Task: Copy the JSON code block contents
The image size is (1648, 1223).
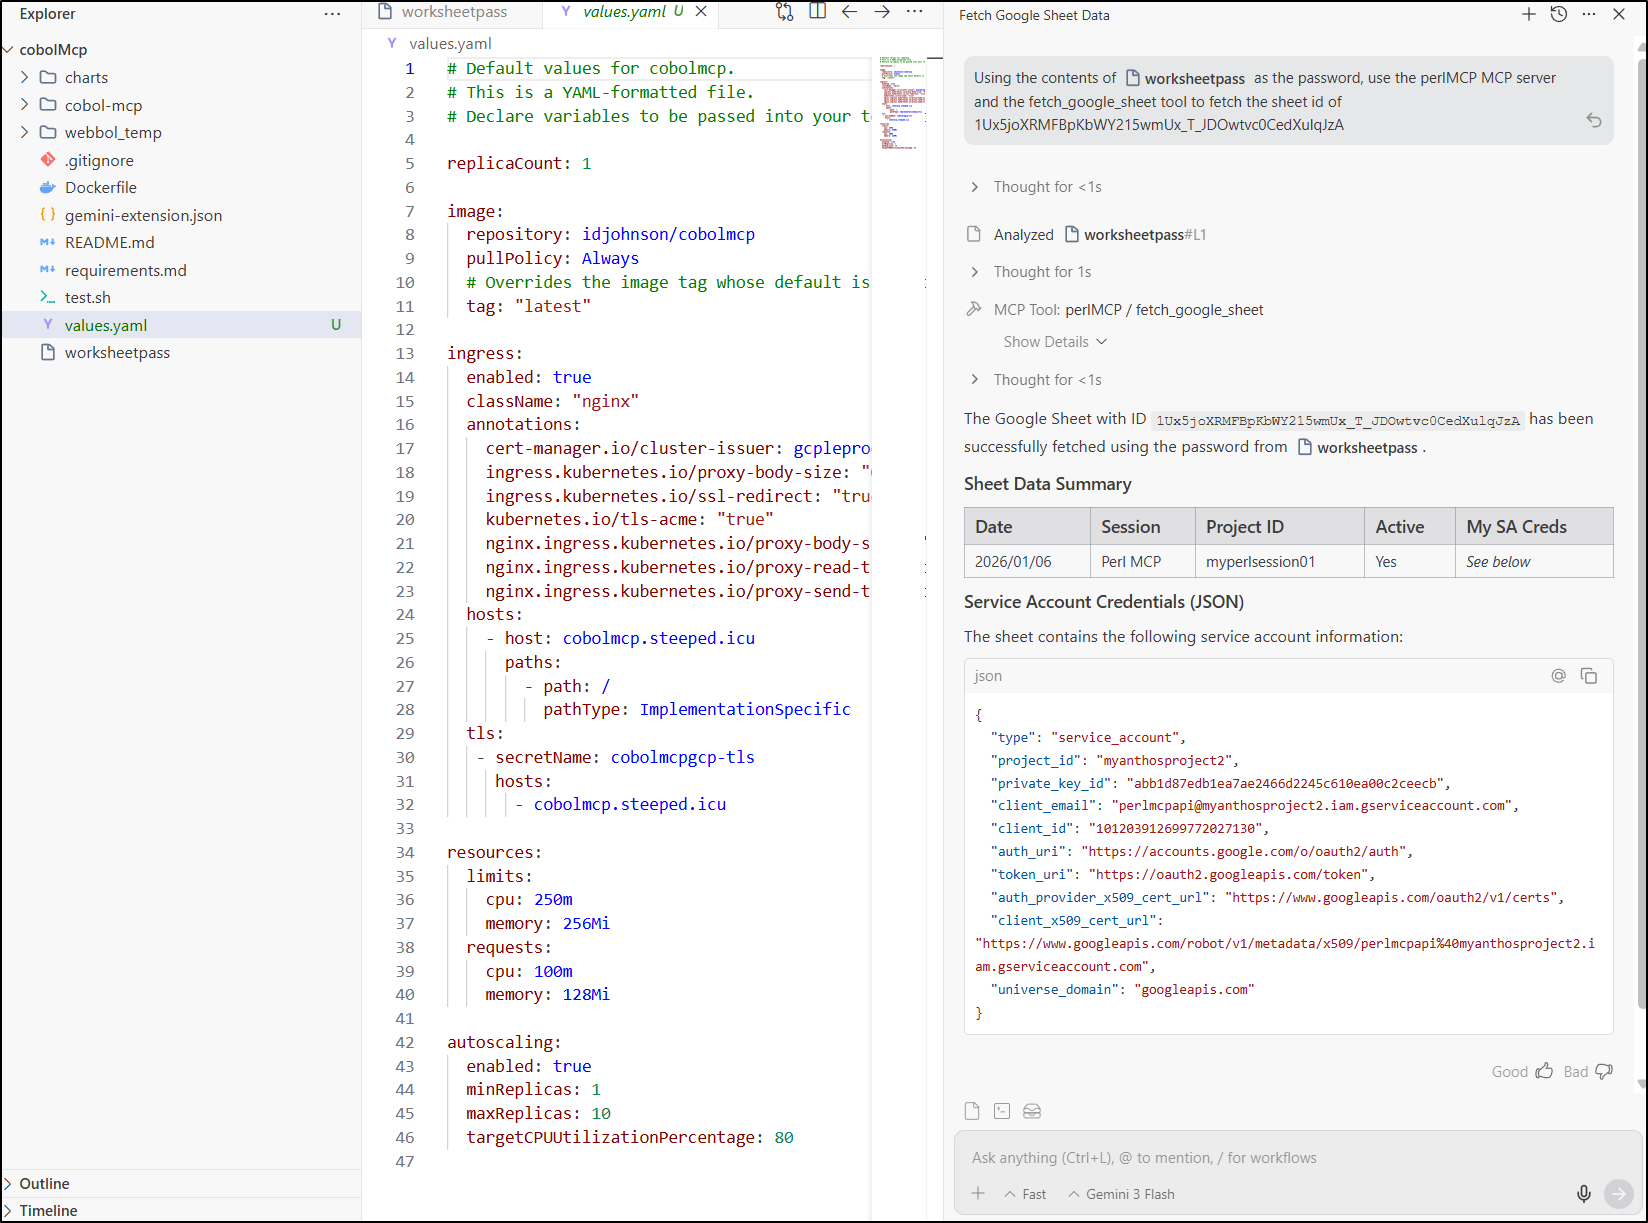Action: tap(1588, 676)
